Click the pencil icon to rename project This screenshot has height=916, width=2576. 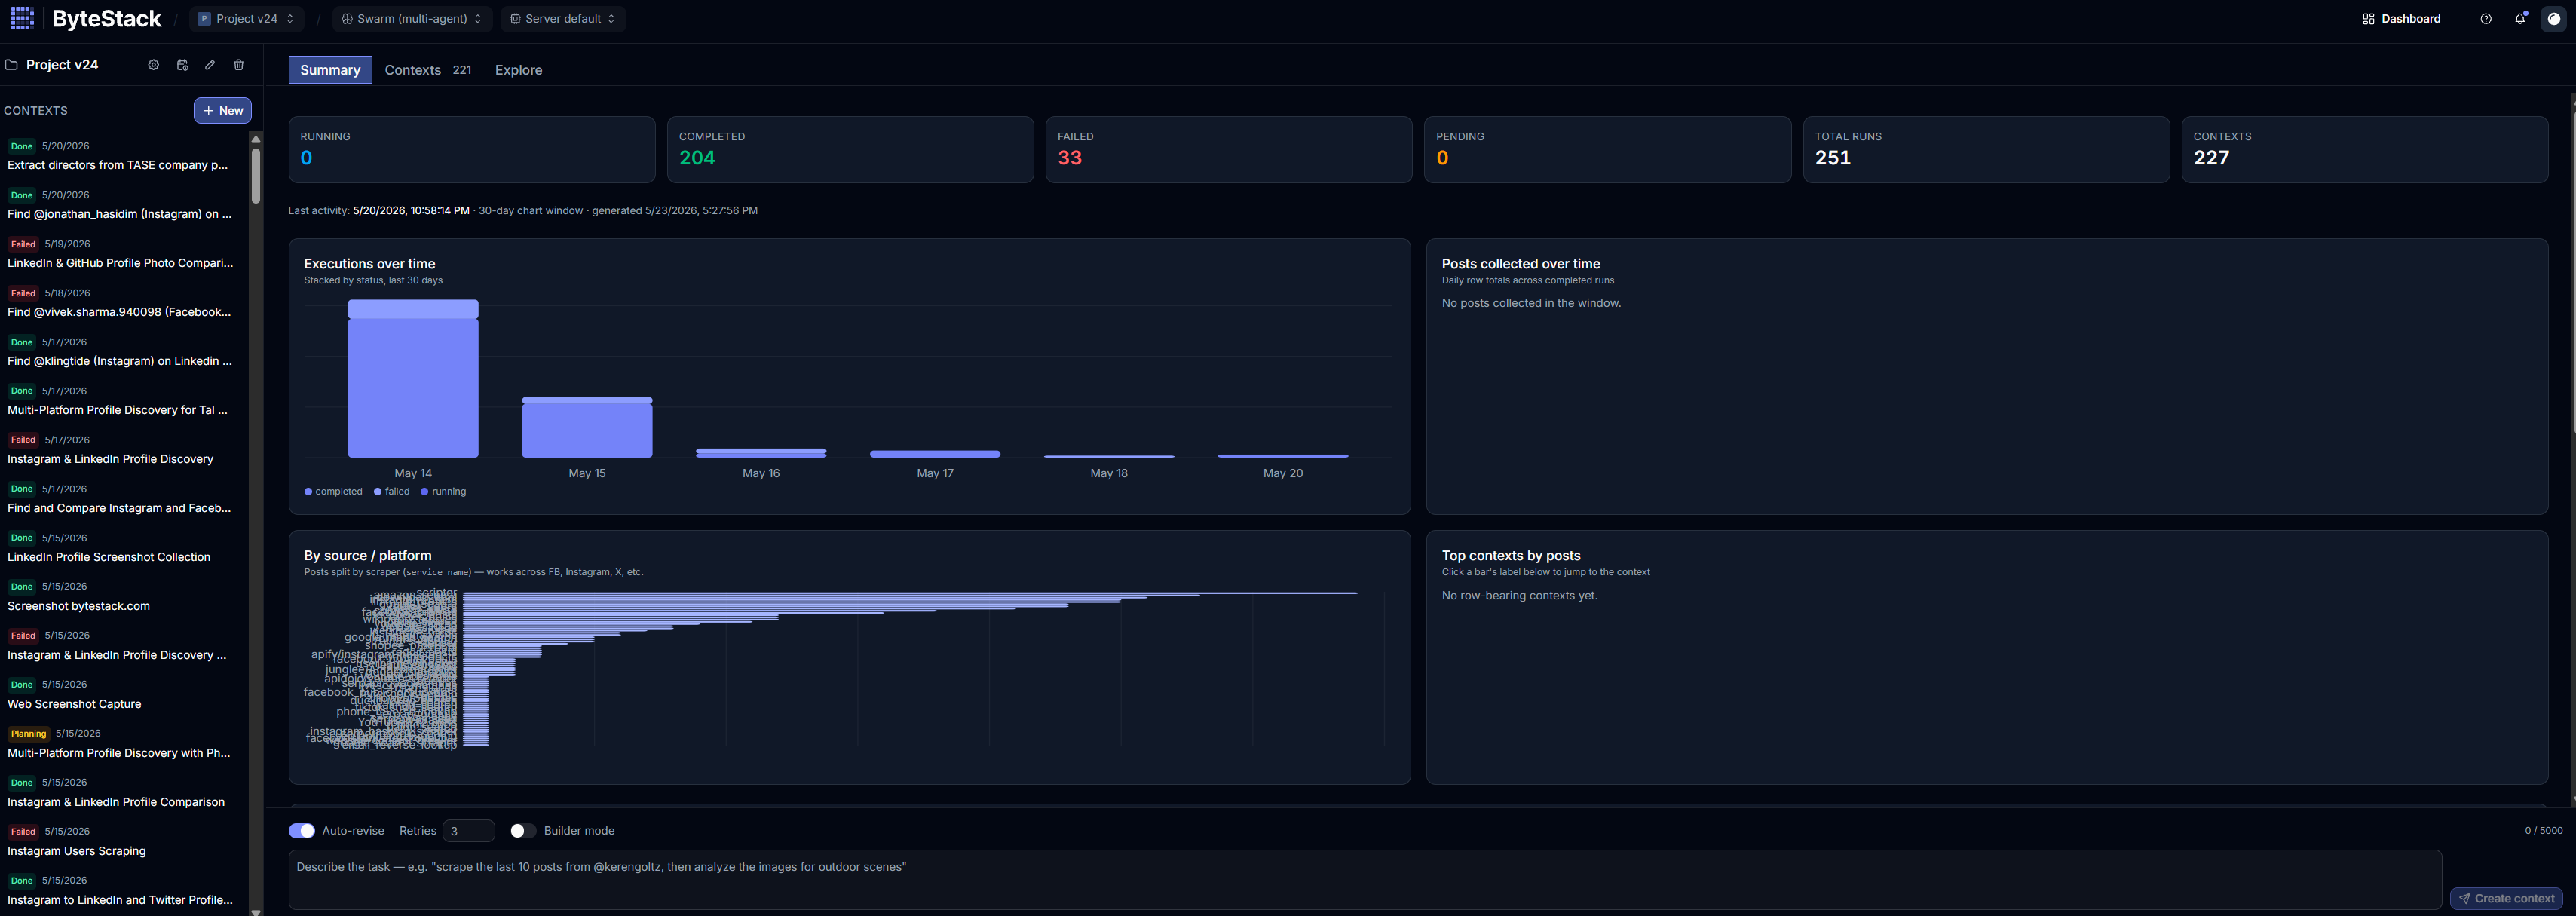pyautogui.click(x=210, y=65)
